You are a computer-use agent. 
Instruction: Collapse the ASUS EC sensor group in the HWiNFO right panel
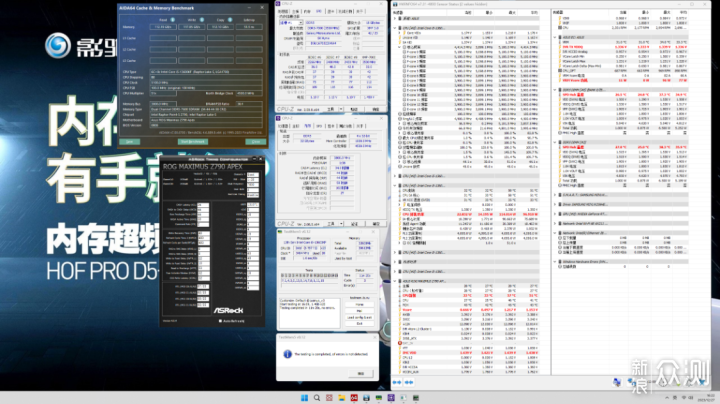(555, 37)
